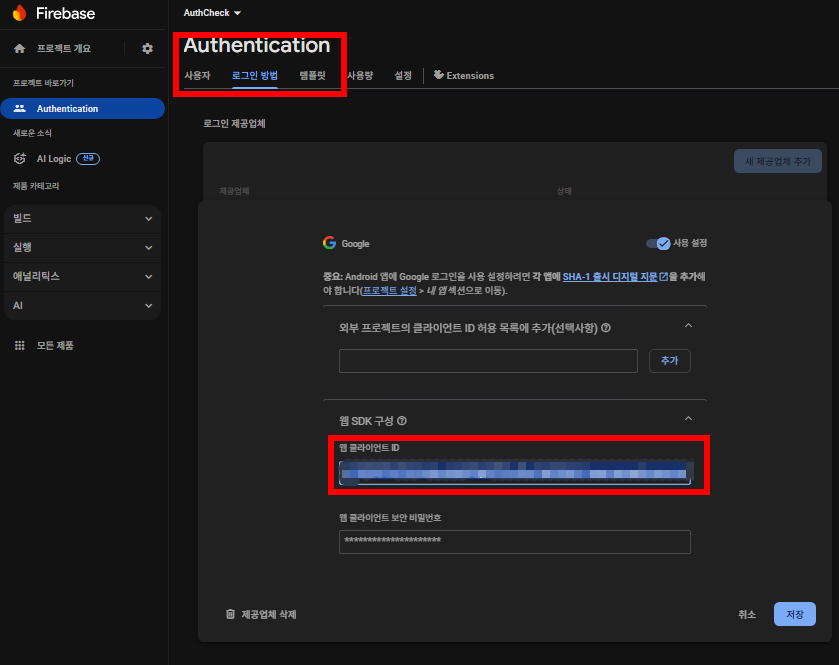The image size is (839, 665).
Task: Click the 로그인 제공업체 heading
Action: click(x=234, y=124)
